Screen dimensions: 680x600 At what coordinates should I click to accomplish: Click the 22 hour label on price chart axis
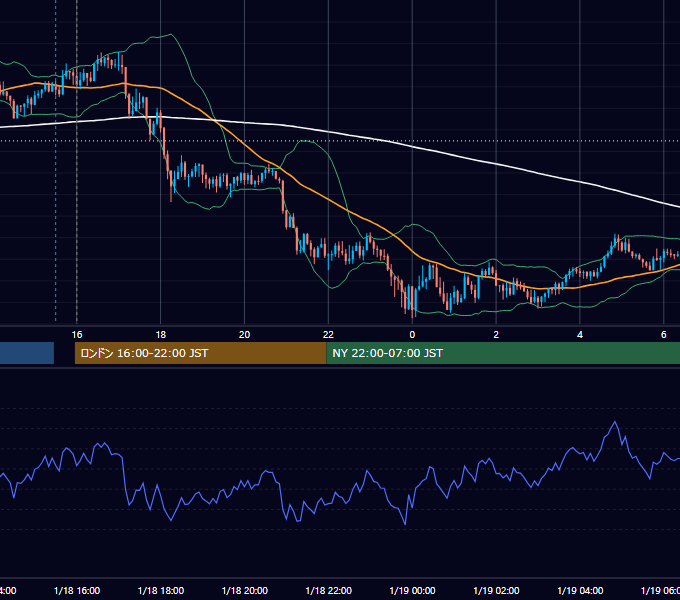click(328, 335)
